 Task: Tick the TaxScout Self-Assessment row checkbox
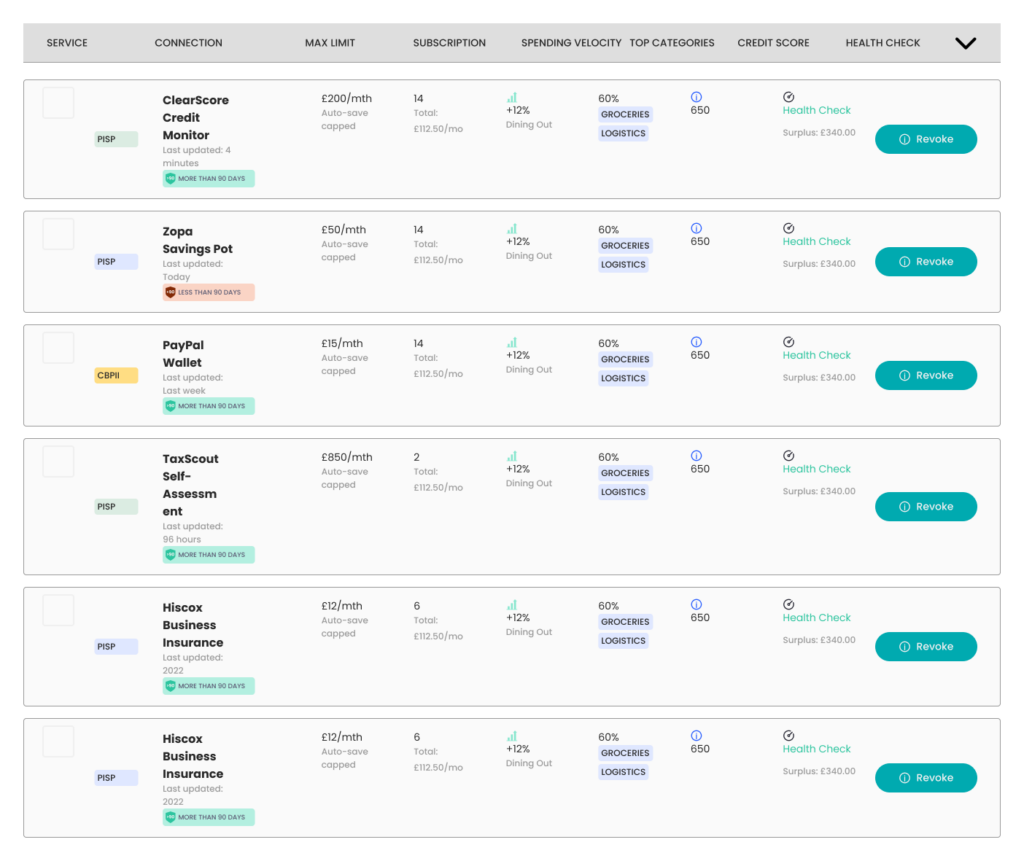point(58,461)
